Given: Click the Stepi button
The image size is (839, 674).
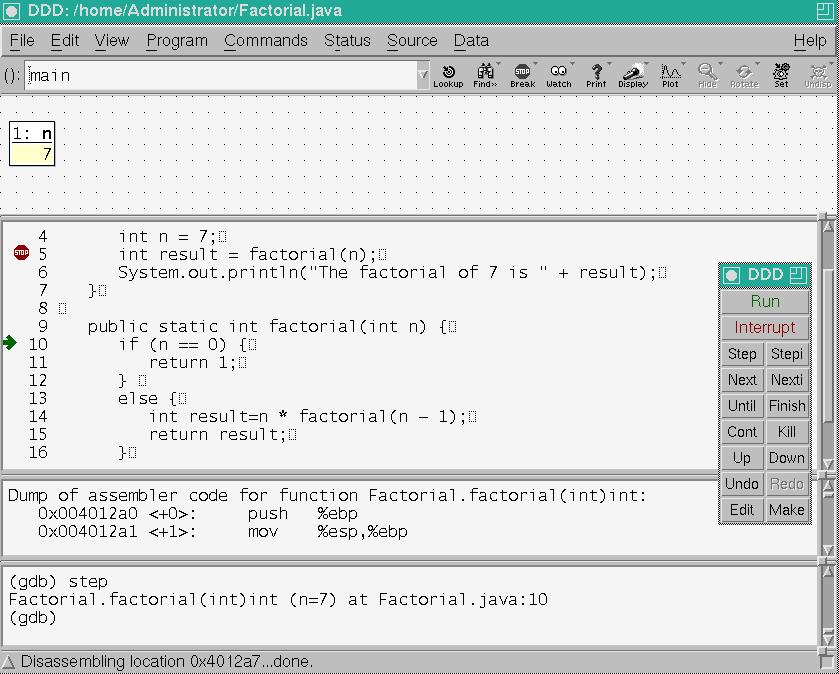Looking at the screenshot, I should click(787, 354).
